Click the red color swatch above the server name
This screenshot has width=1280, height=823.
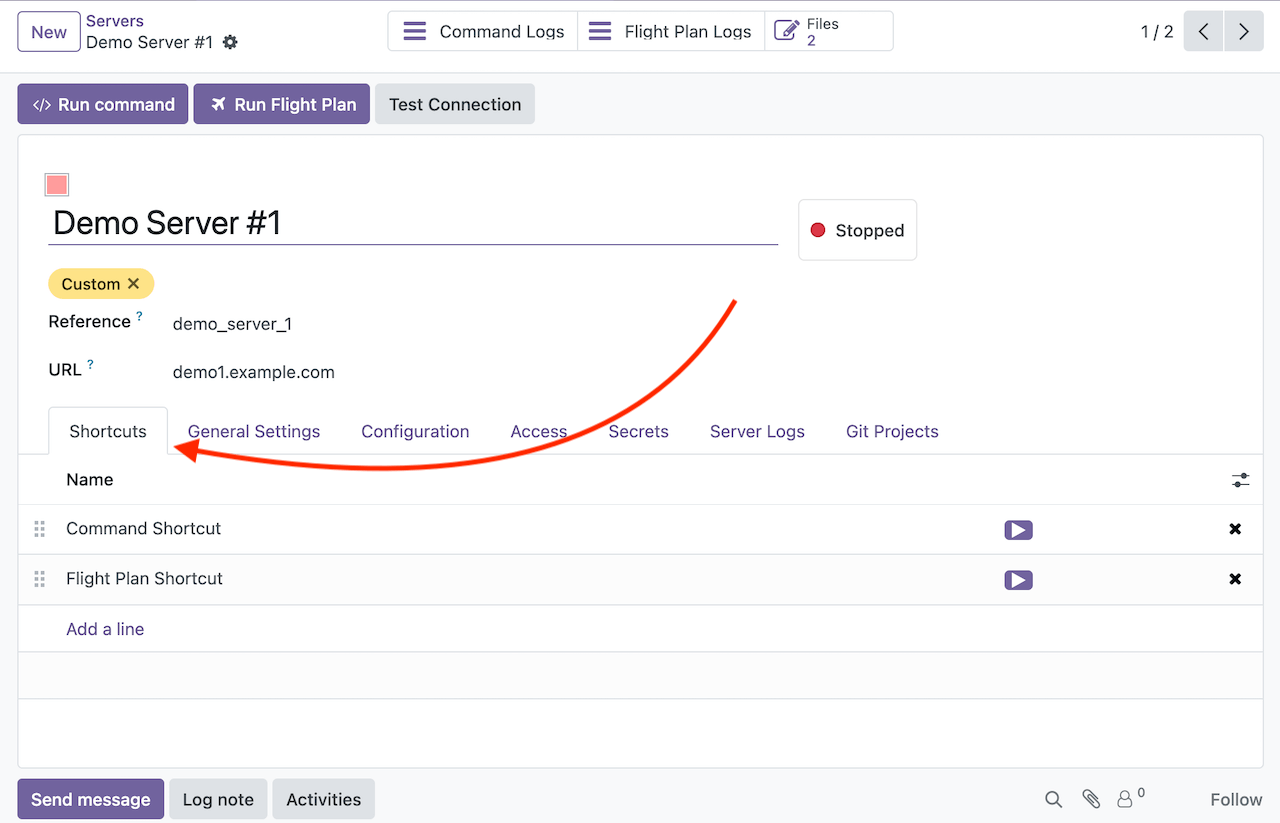[x=56, y=184]
